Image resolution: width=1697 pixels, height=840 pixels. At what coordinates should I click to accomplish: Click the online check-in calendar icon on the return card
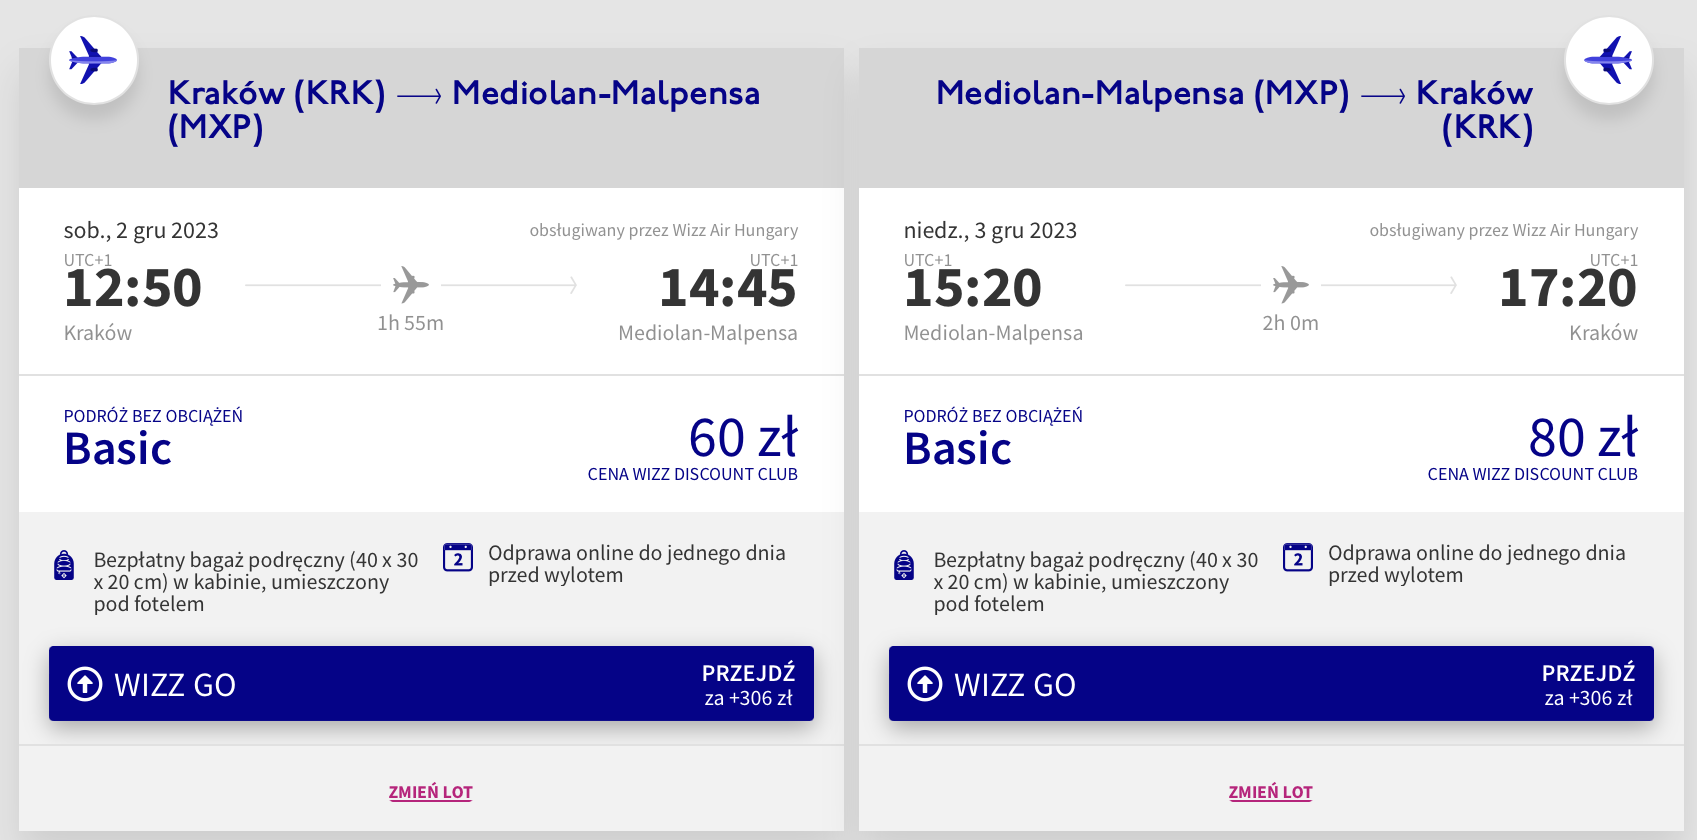click(x=1298, y=557)
